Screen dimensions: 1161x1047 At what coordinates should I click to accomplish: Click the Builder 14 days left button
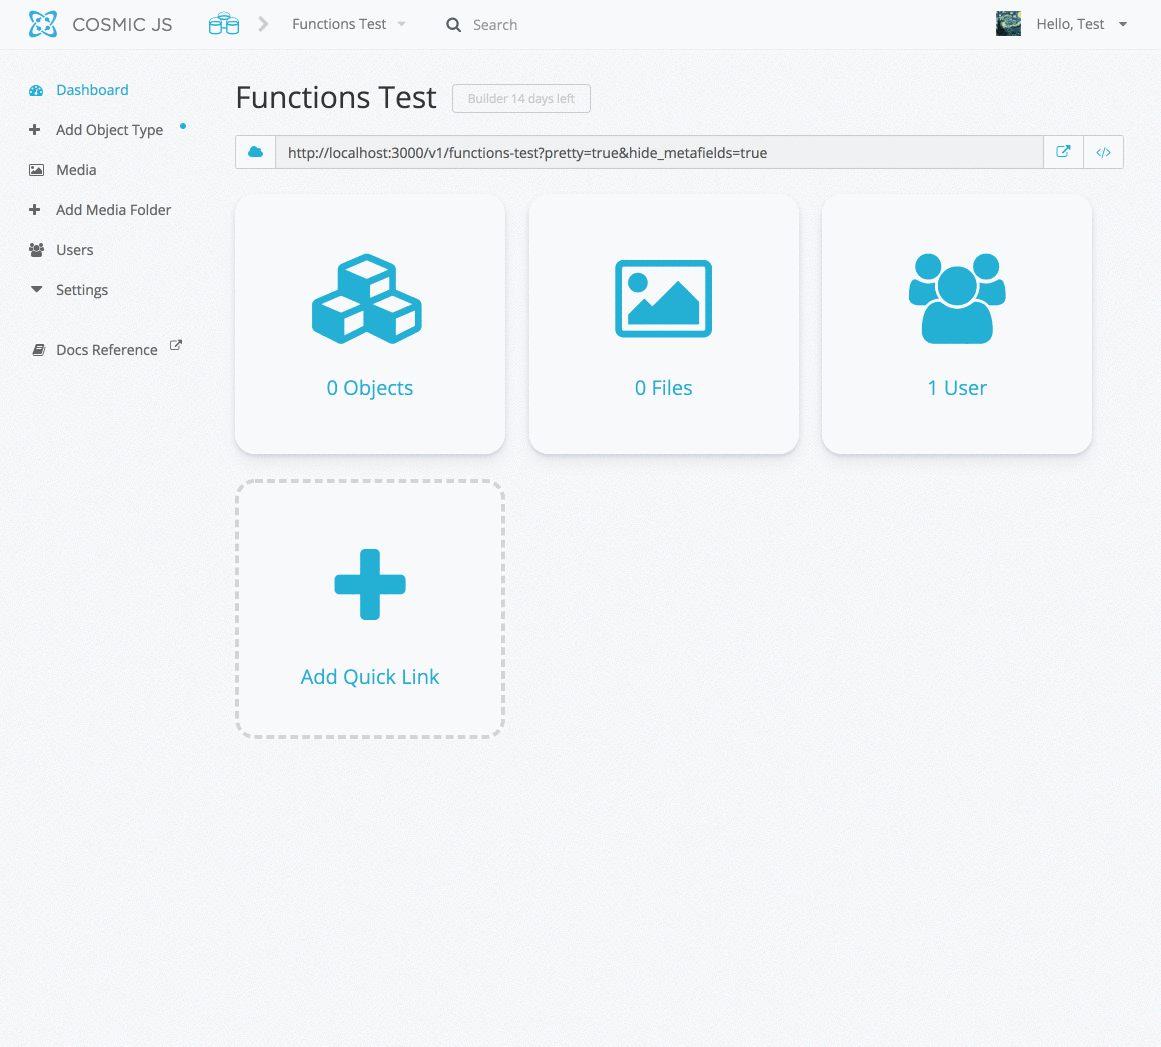(x=521, y=98)
